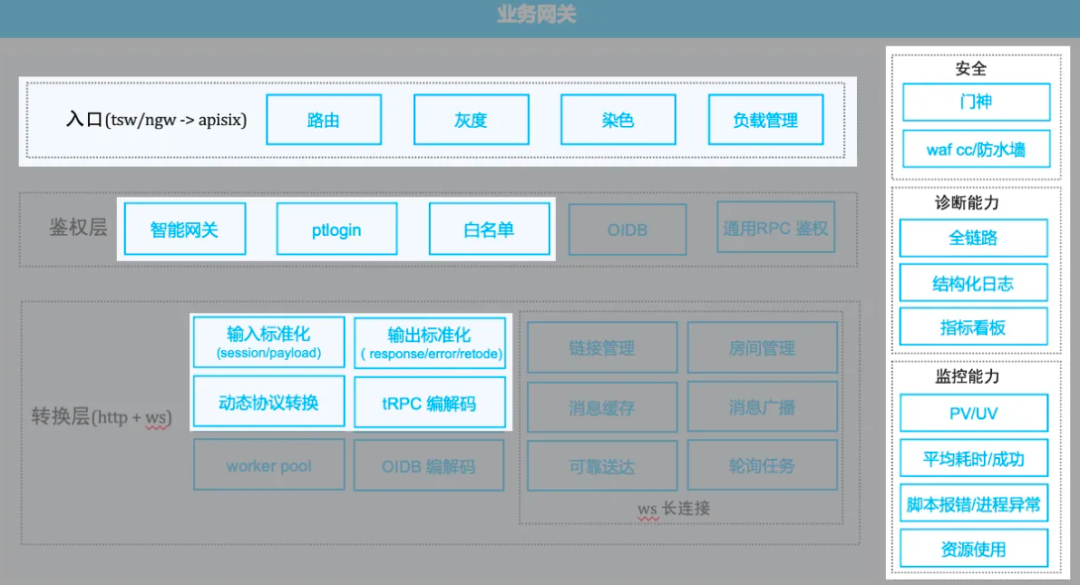Click the 结构化日志 box

tap(973, 283)
